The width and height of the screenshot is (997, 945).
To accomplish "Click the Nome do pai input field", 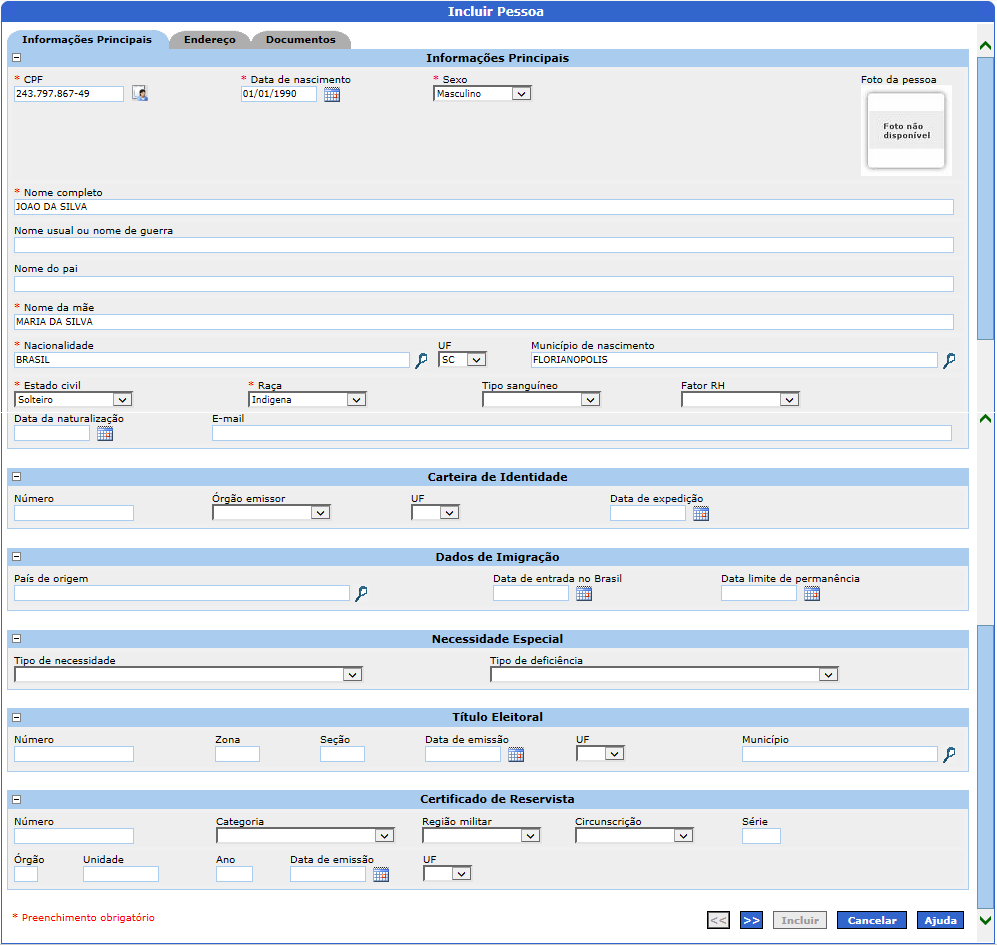I will point(483,284).
